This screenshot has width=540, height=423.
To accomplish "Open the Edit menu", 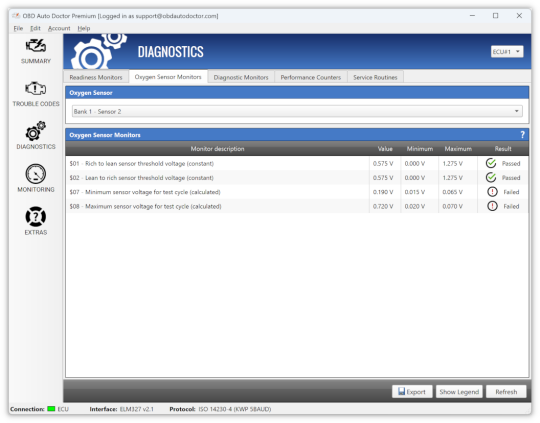I will tap(35, 28).
